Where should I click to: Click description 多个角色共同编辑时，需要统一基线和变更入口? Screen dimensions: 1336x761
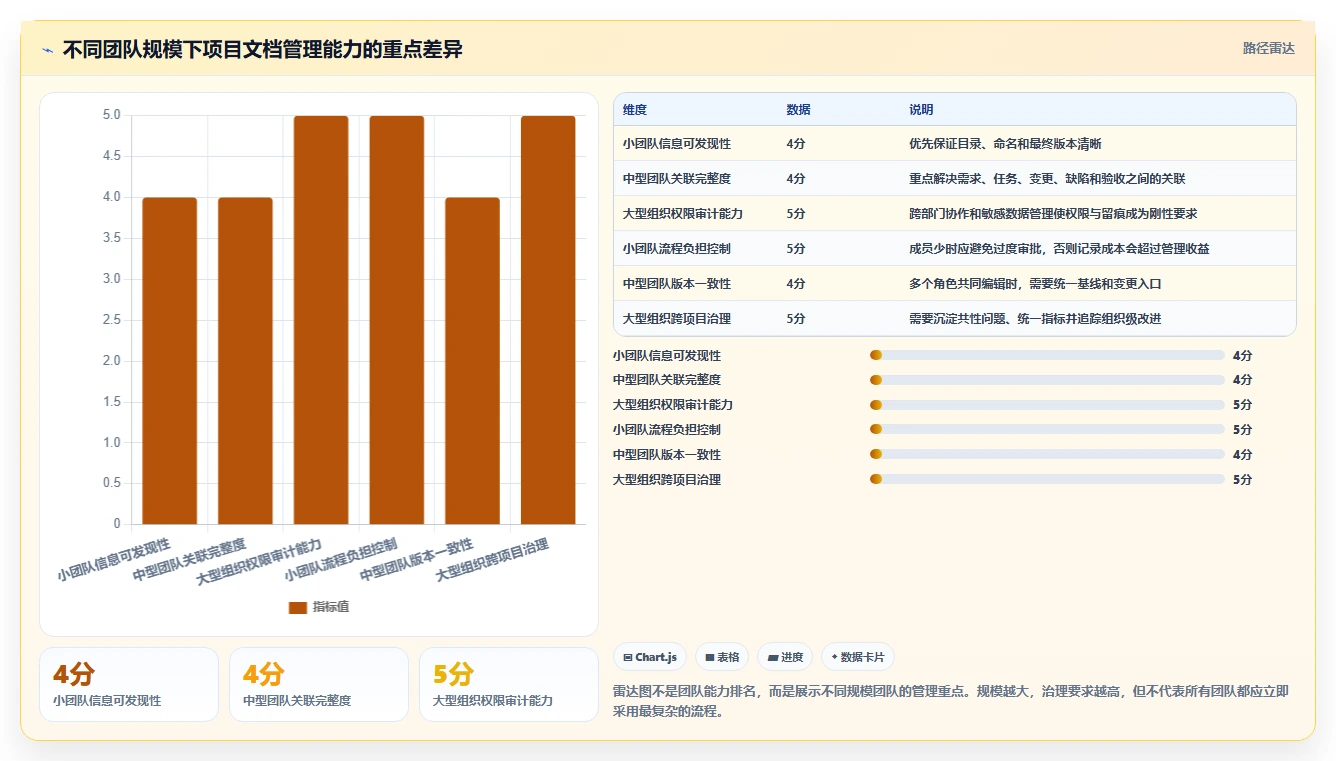pos(1035,284)
